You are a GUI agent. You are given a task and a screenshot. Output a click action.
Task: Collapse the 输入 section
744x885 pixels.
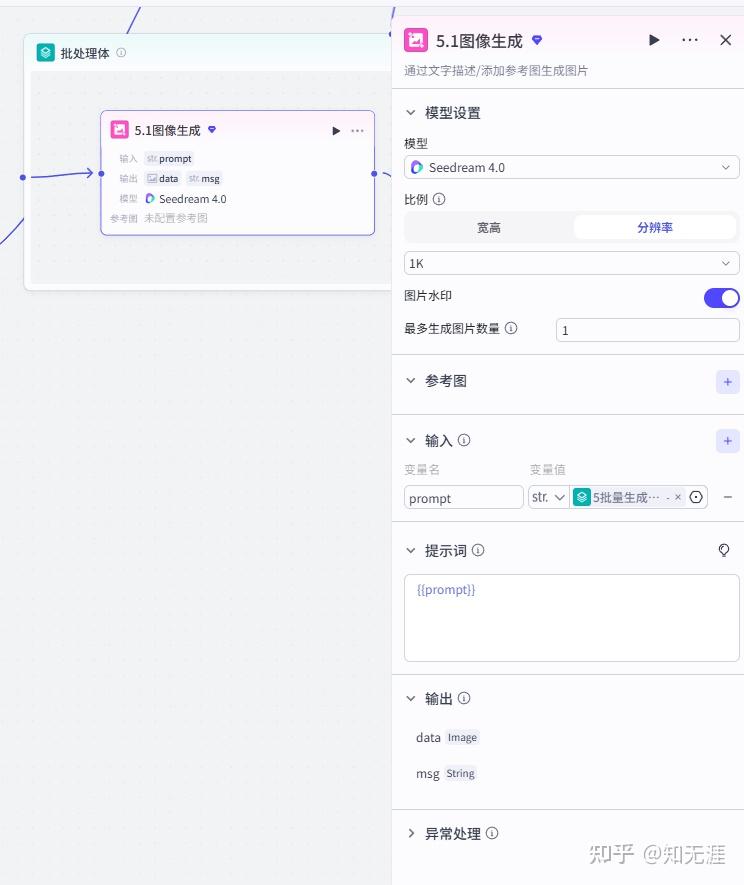click(411, 440)
